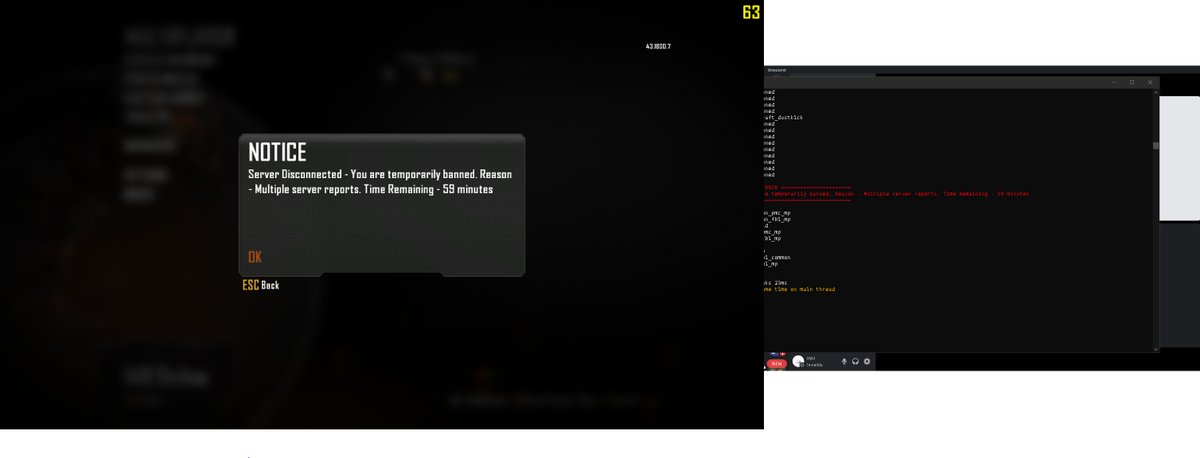Click the game version number text
The width and height of the screenshot is (1200, 458).
click(x=658, y=46)
